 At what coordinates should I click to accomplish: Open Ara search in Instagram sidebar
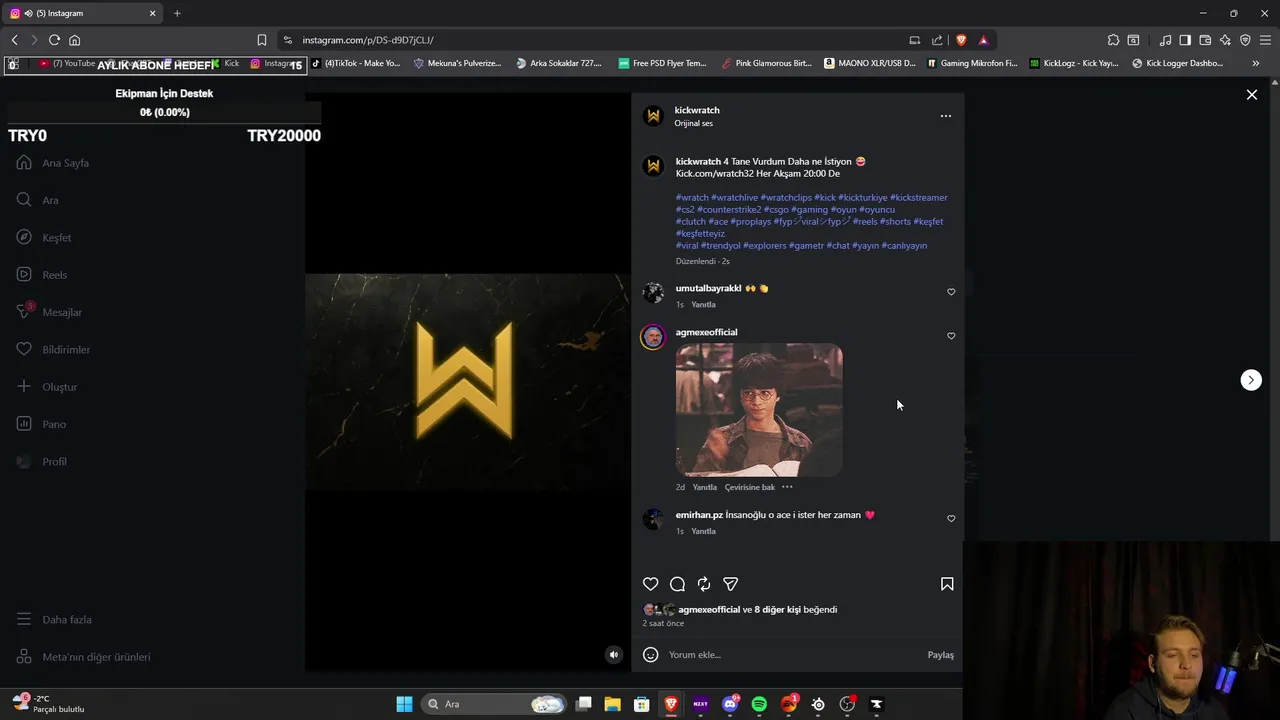tap(37, 200)
